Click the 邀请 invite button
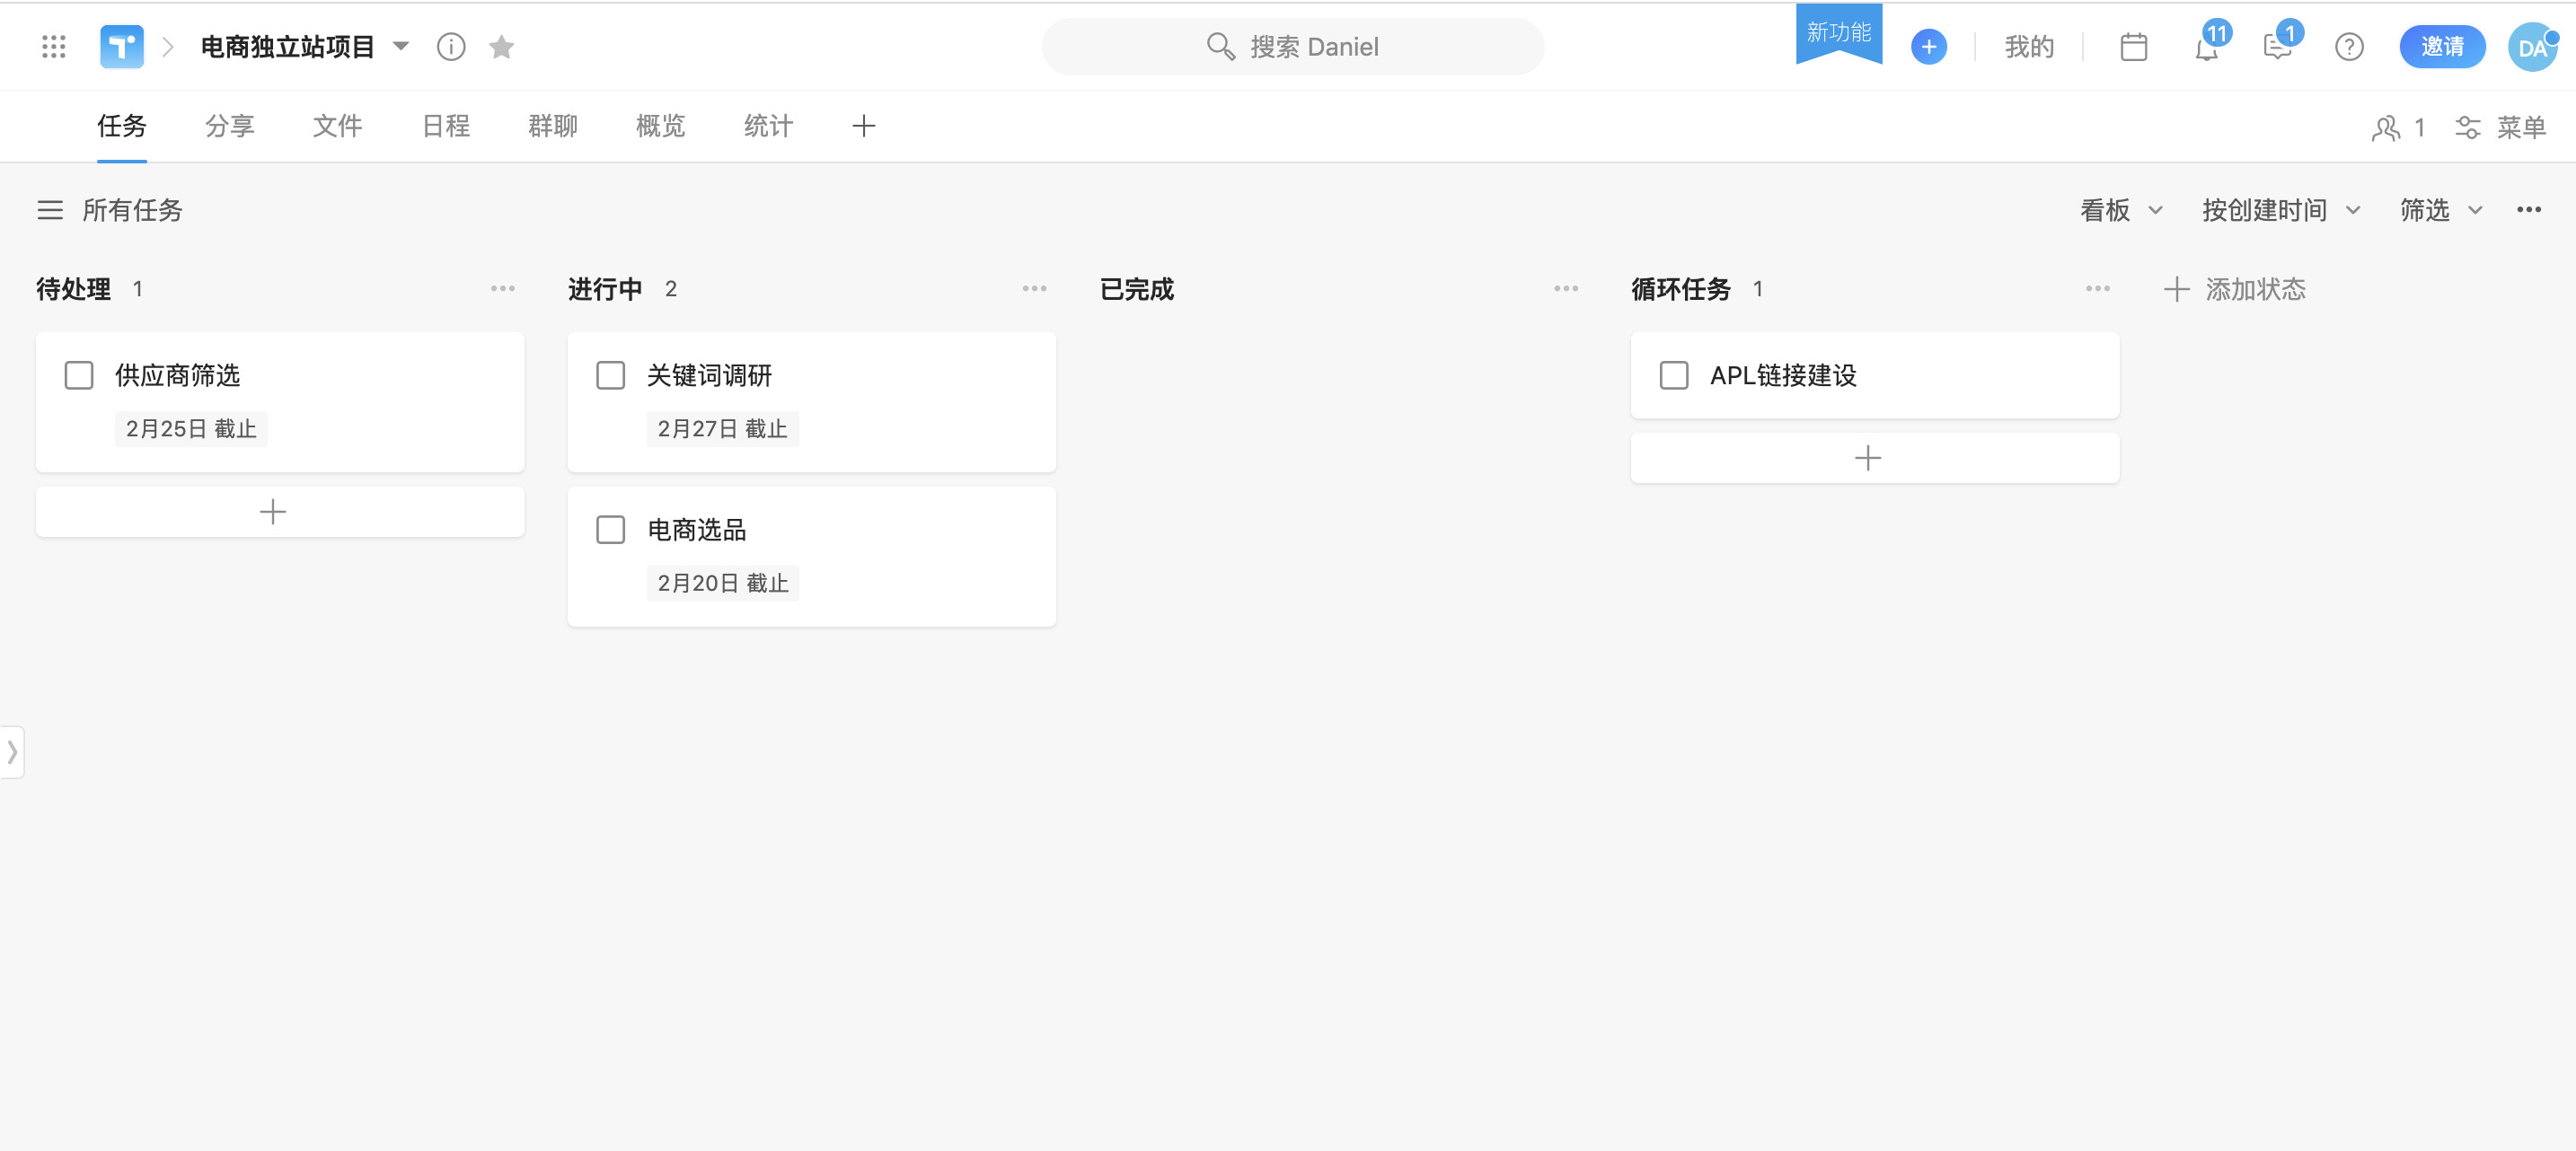This screenshot has width=2576, height=1151. pyautogui.click(x=2443, y=46)
